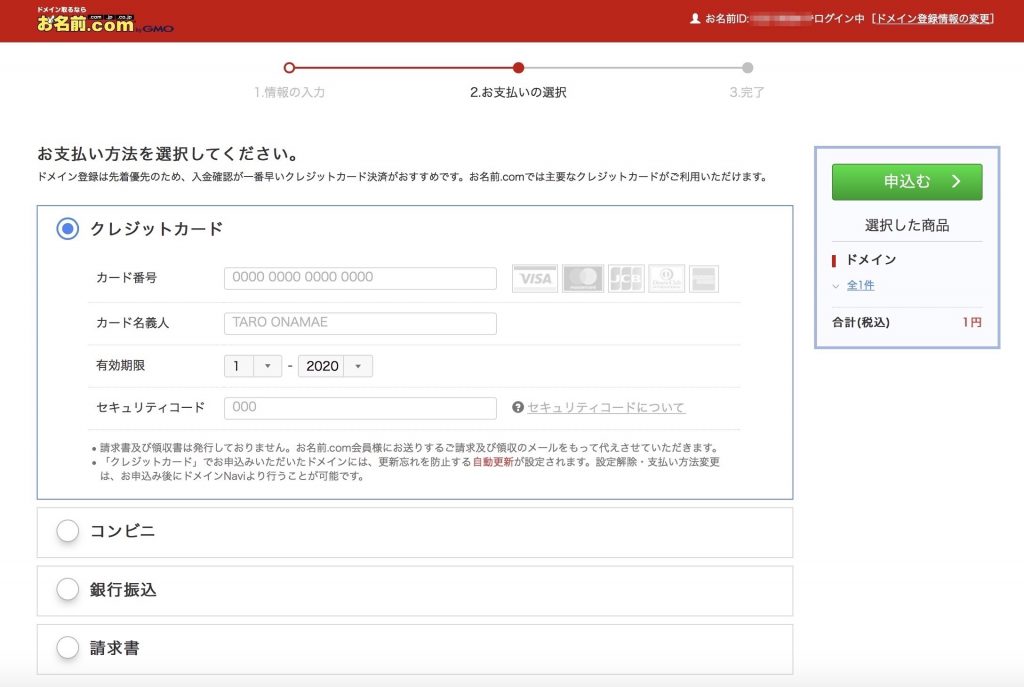Click the American Express card icon
Screen dimensions: 1024x687
pyautogui.click(x=704, y=279)
